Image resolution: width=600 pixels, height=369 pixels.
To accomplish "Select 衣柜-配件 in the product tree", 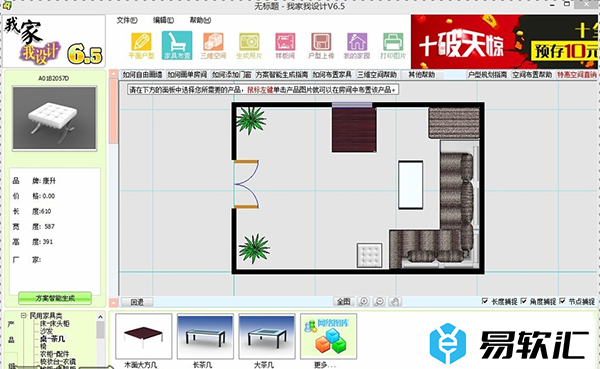I will (55, 354).
